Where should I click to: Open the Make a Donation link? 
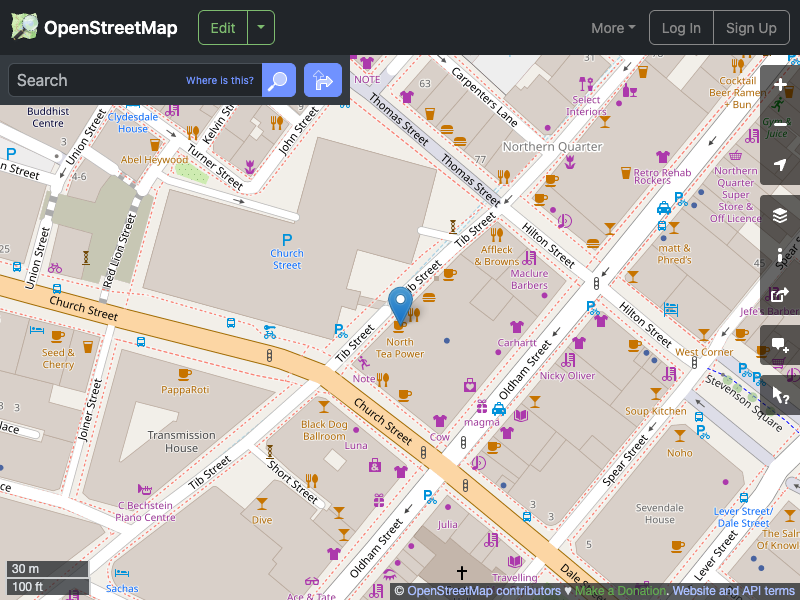coord(620,591)
